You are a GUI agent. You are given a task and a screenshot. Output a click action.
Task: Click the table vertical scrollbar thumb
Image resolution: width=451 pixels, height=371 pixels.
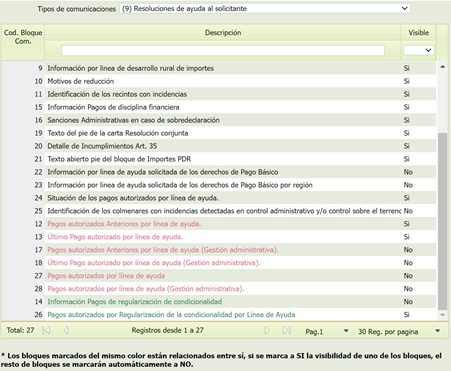pos(443,221)
